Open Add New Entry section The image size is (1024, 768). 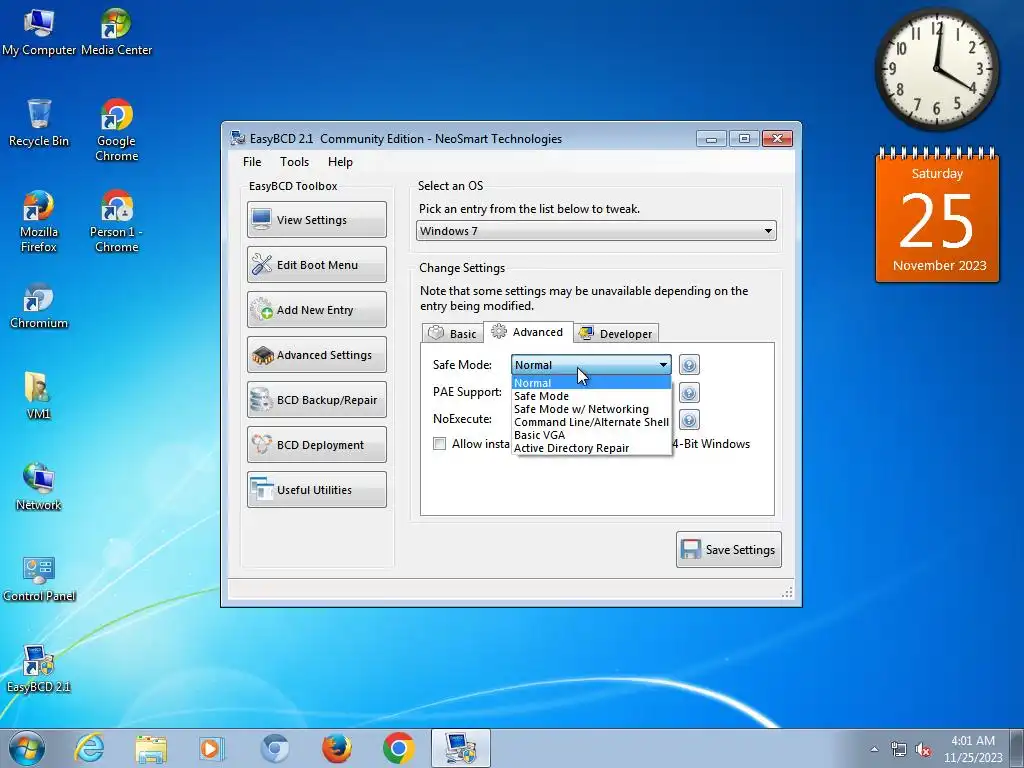(317, 310)
